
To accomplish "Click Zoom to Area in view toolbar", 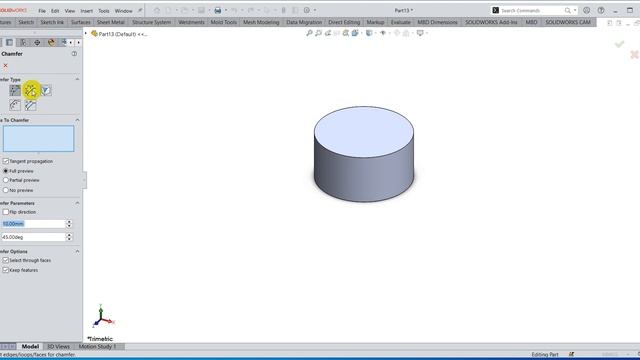I will click(318, 33).
